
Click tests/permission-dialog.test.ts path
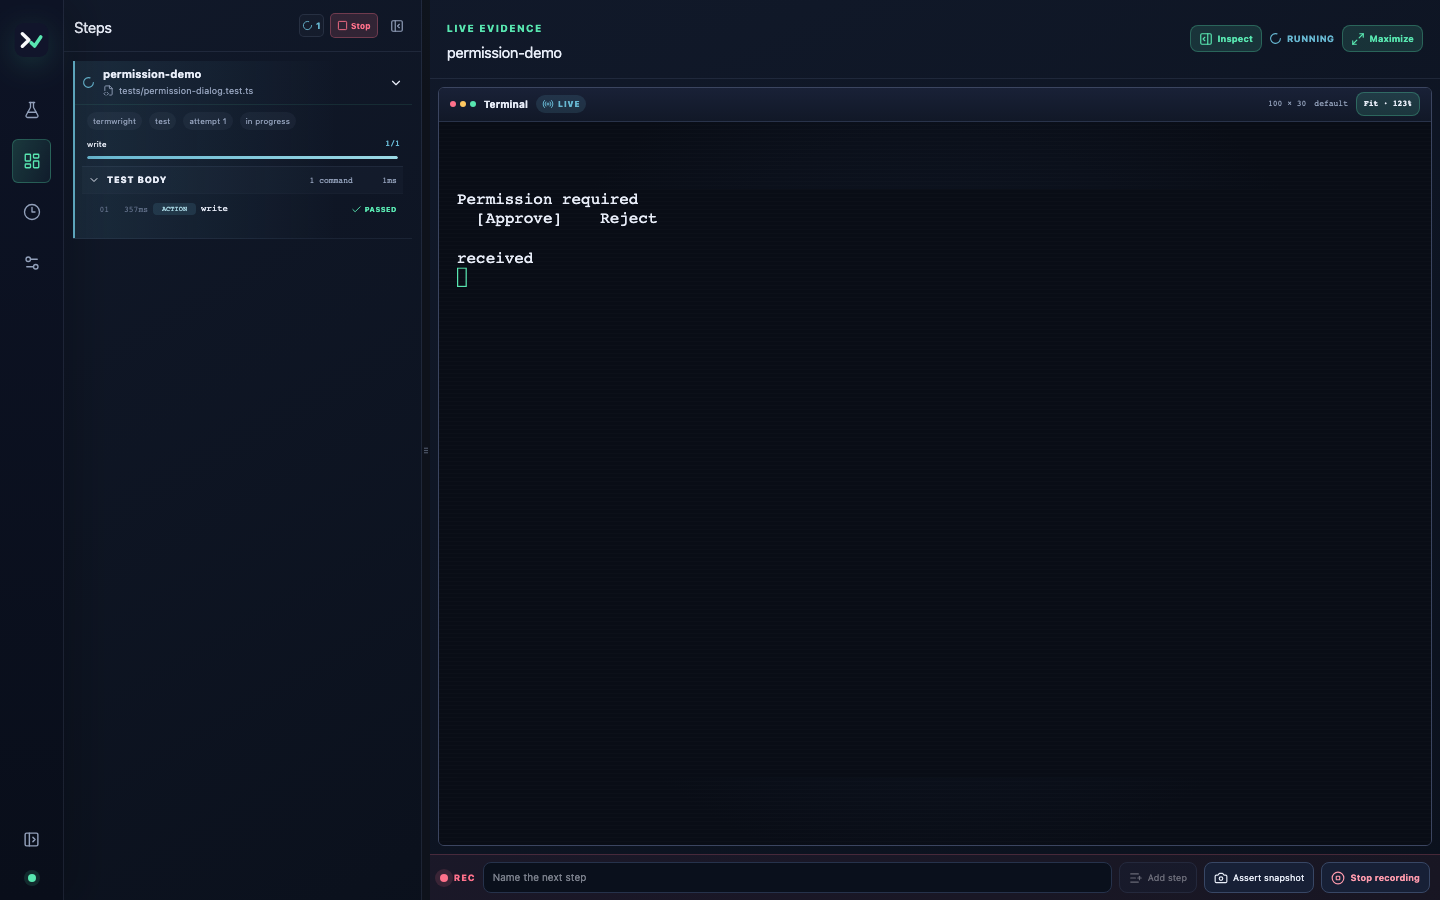tap(186, 91)
